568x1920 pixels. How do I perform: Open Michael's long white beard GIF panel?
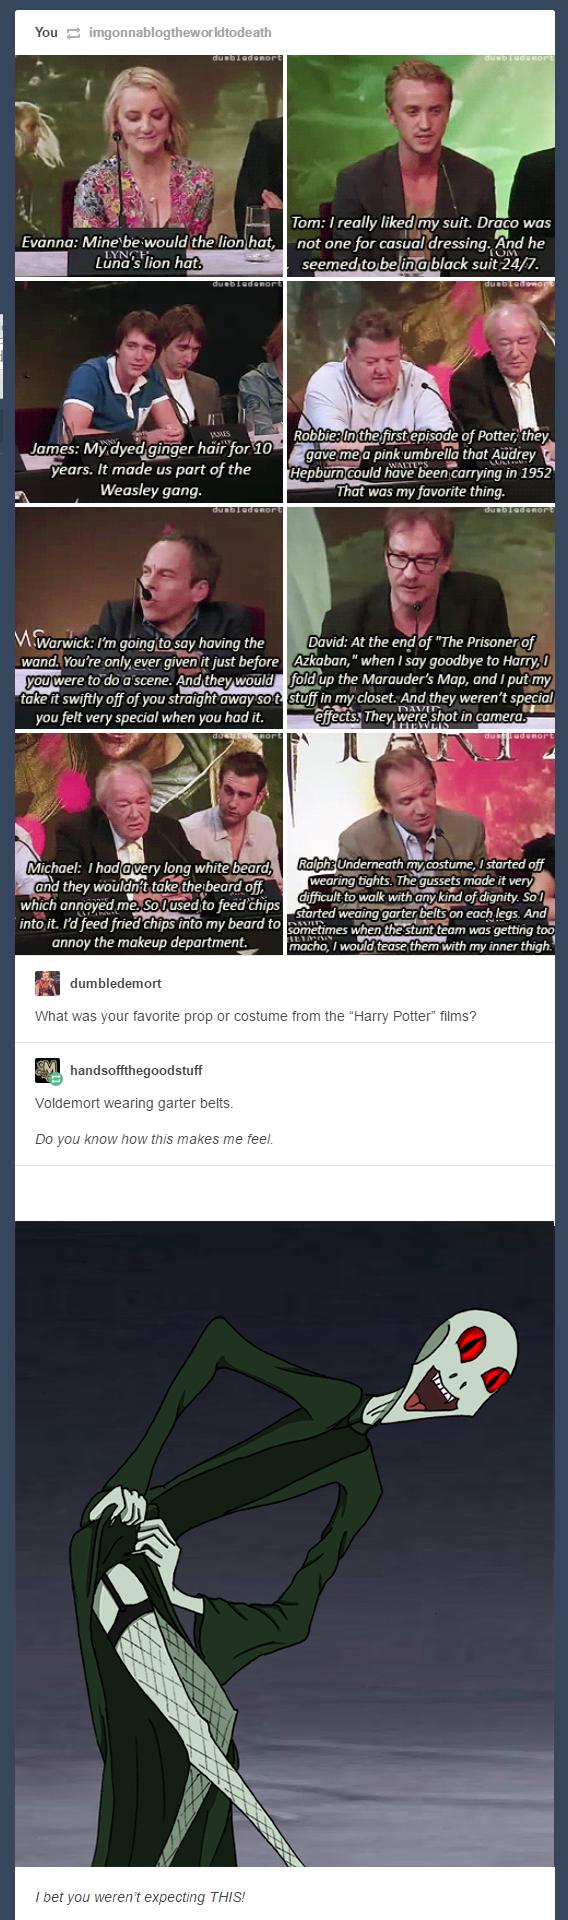point(149,844)
